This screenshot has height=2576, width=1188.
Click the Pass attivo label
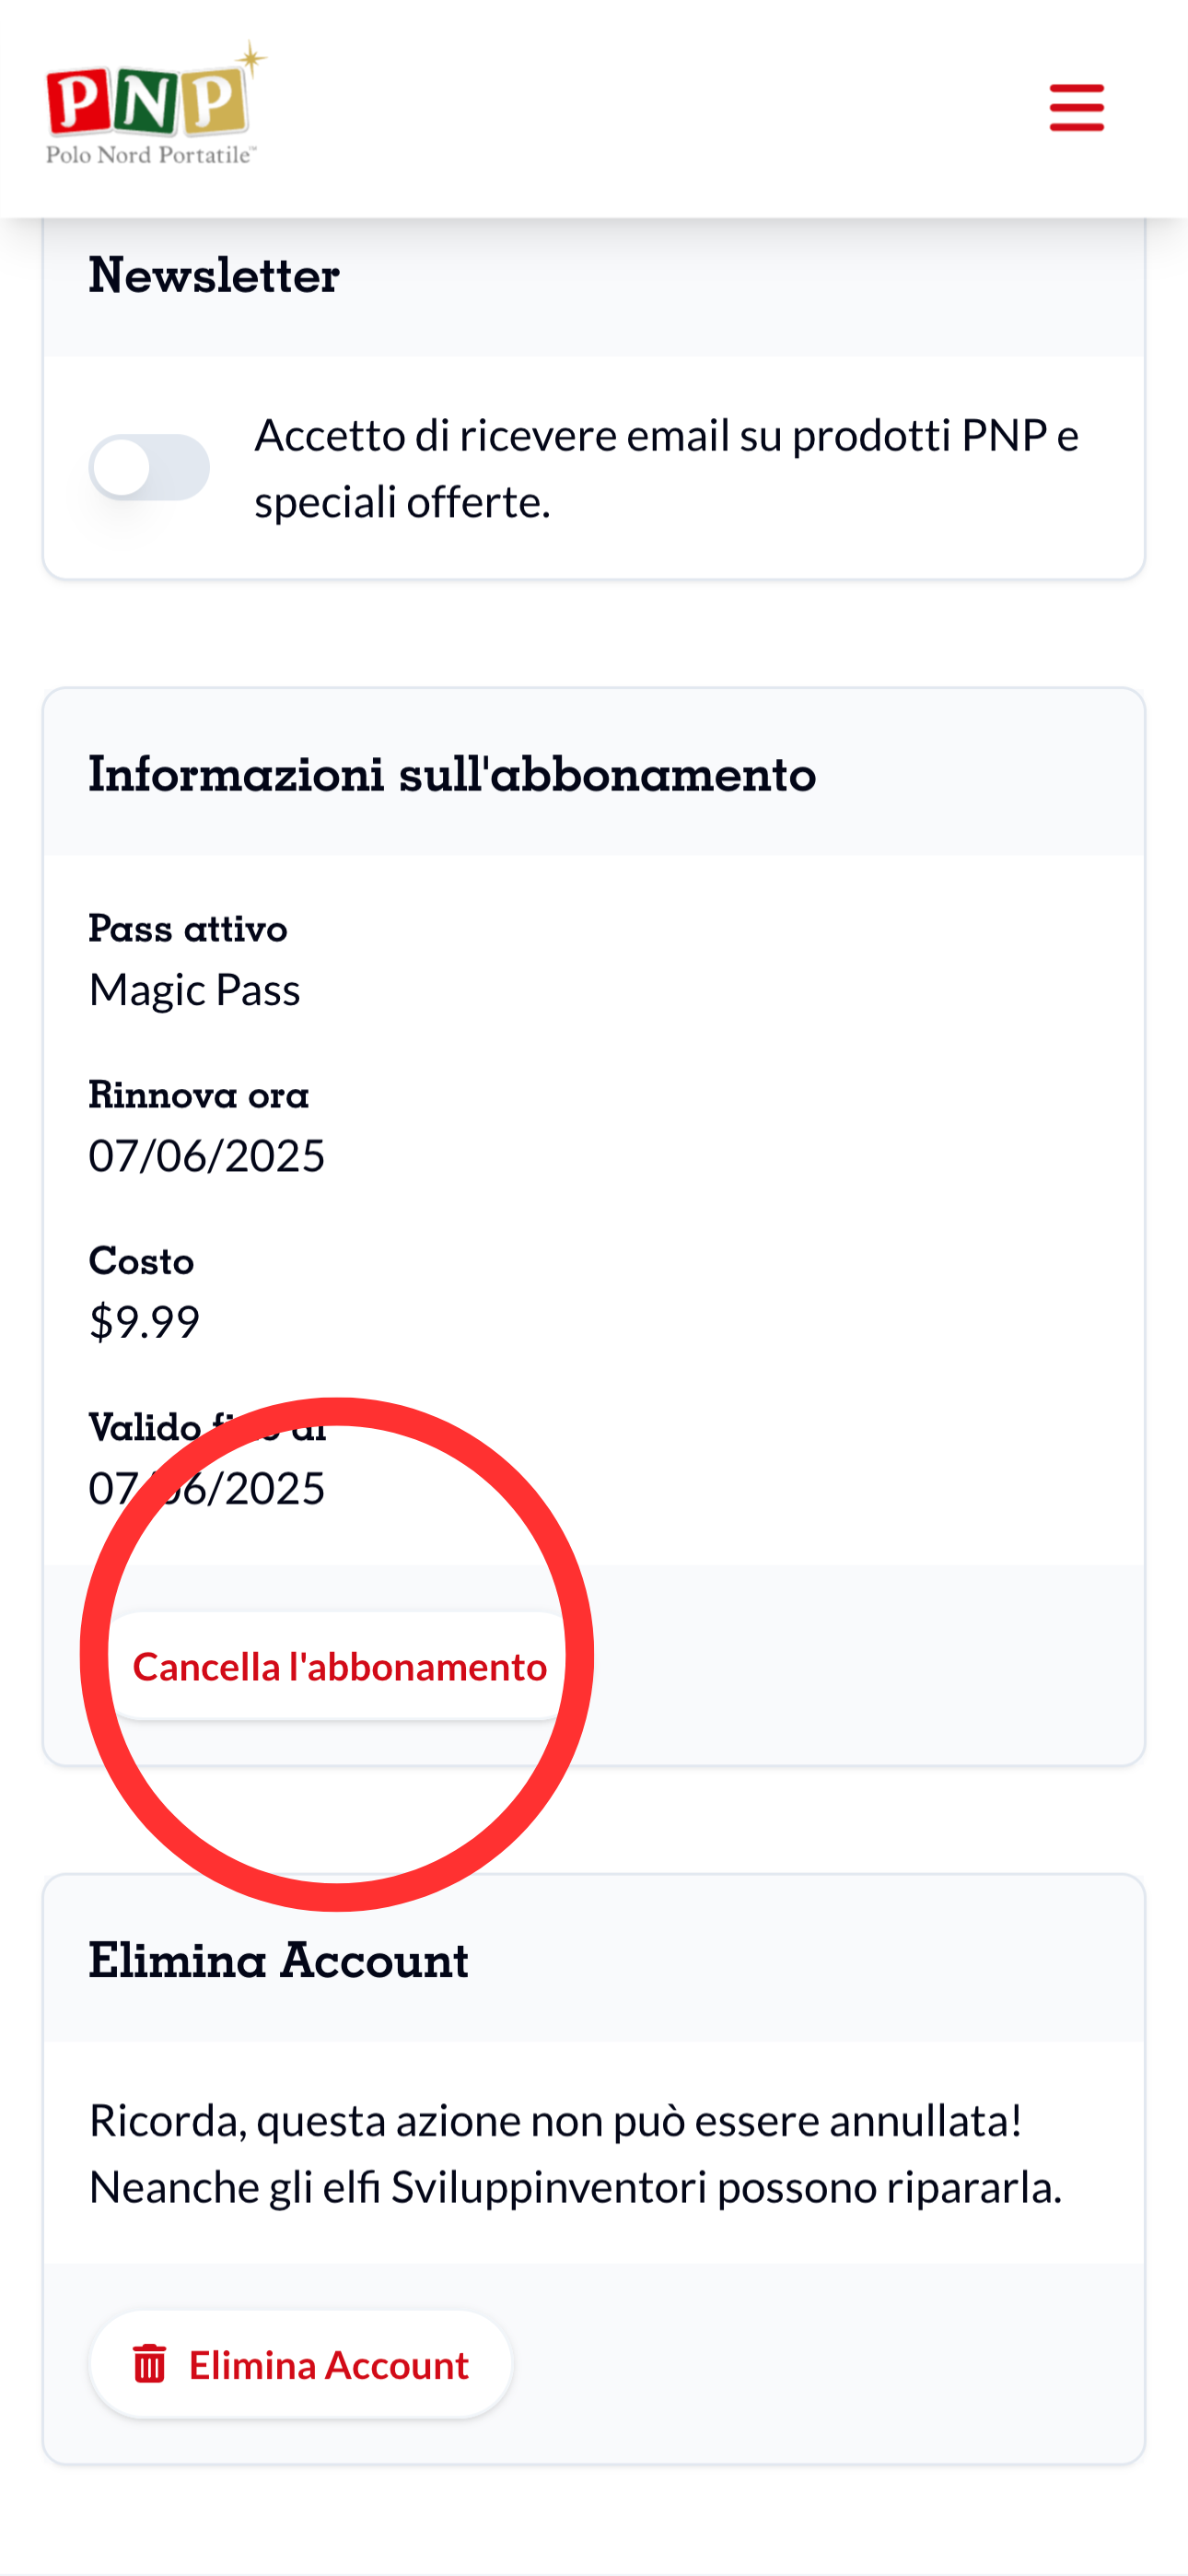[x=188, y=929]
